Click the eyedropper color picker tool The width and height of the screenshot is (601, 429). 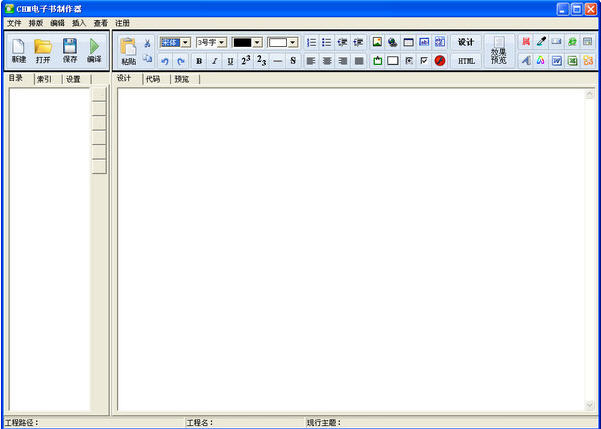541,42
